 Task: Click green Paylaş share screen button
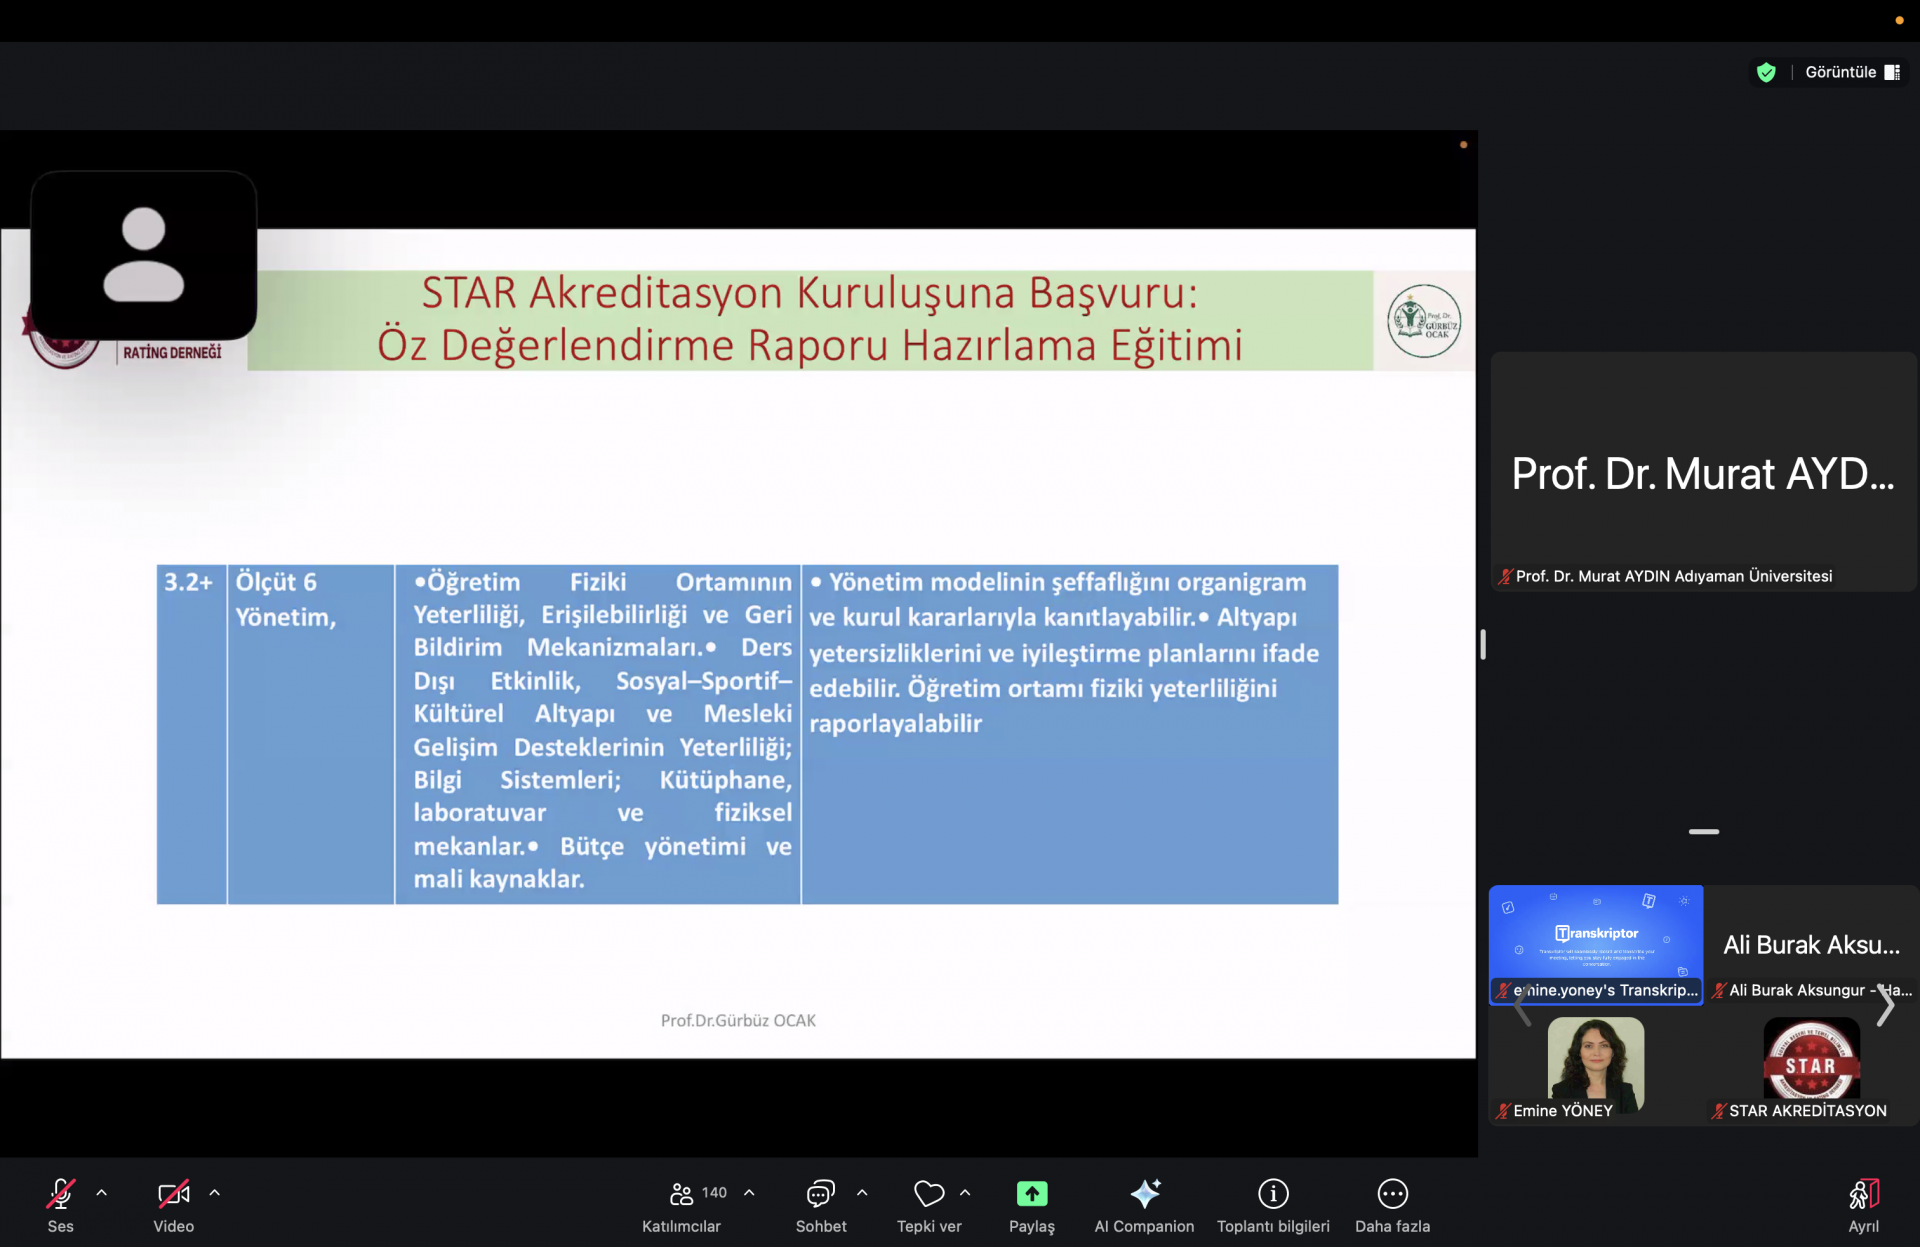[1031, 1194]
